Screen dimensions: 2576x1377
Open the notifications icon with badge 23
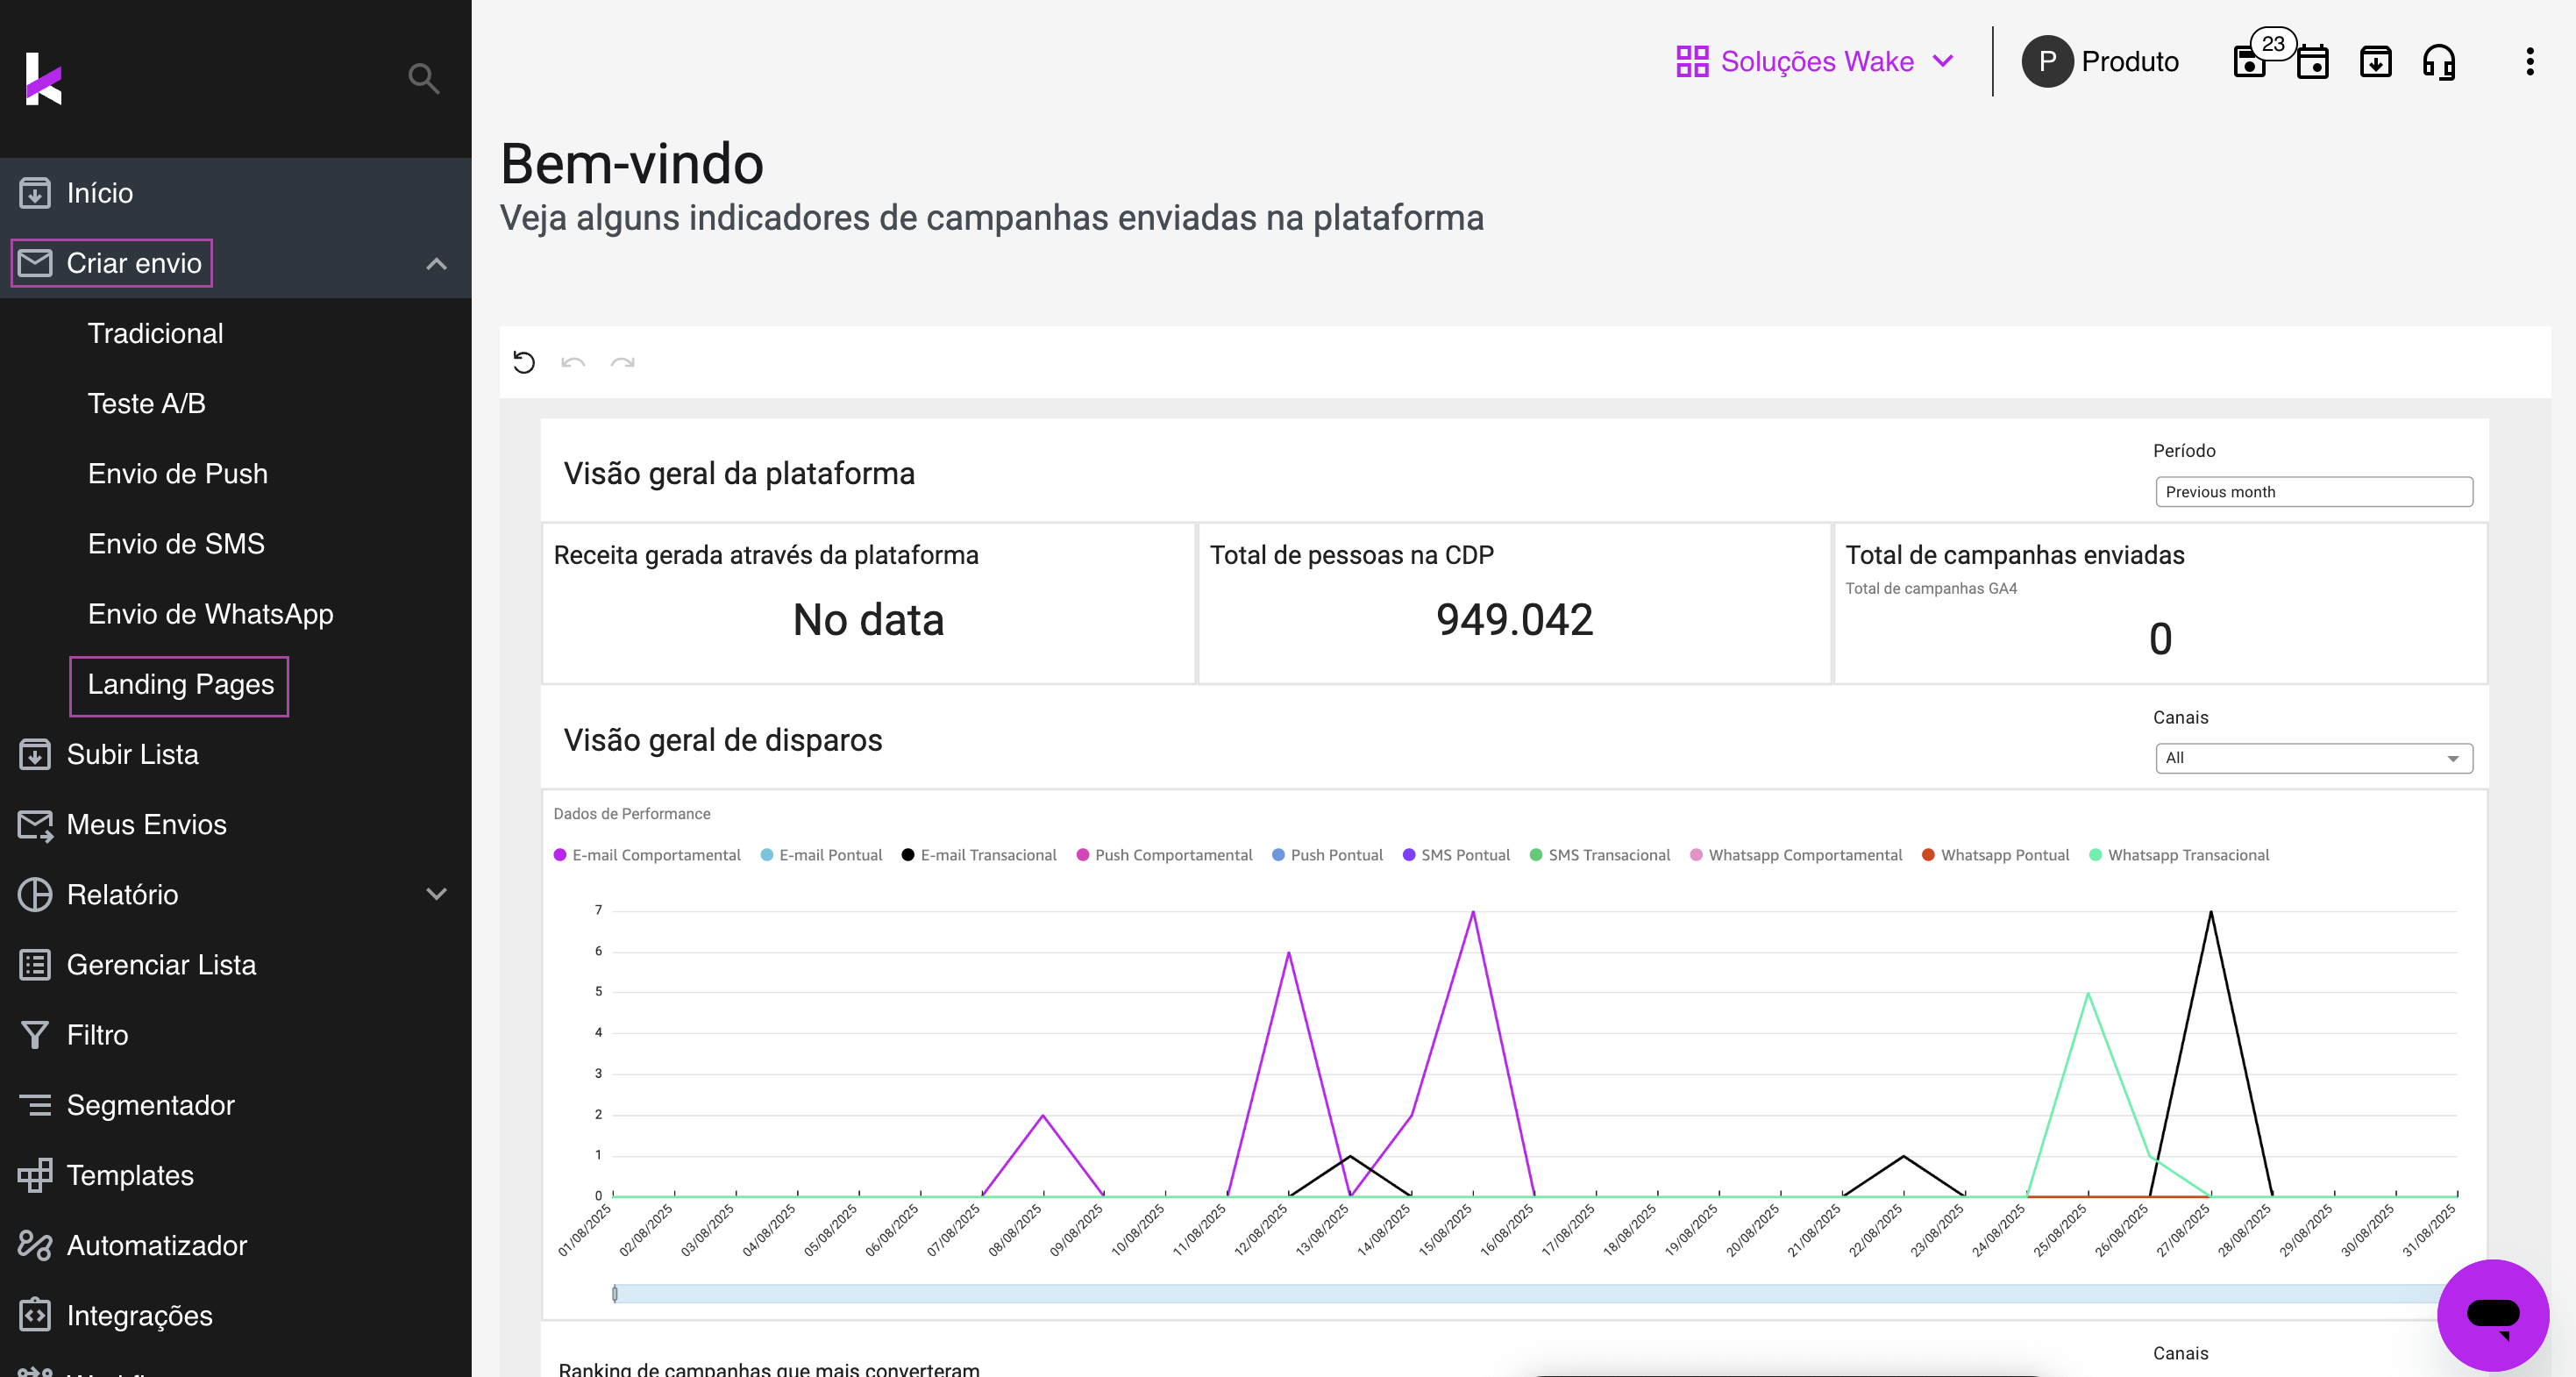2251,62
